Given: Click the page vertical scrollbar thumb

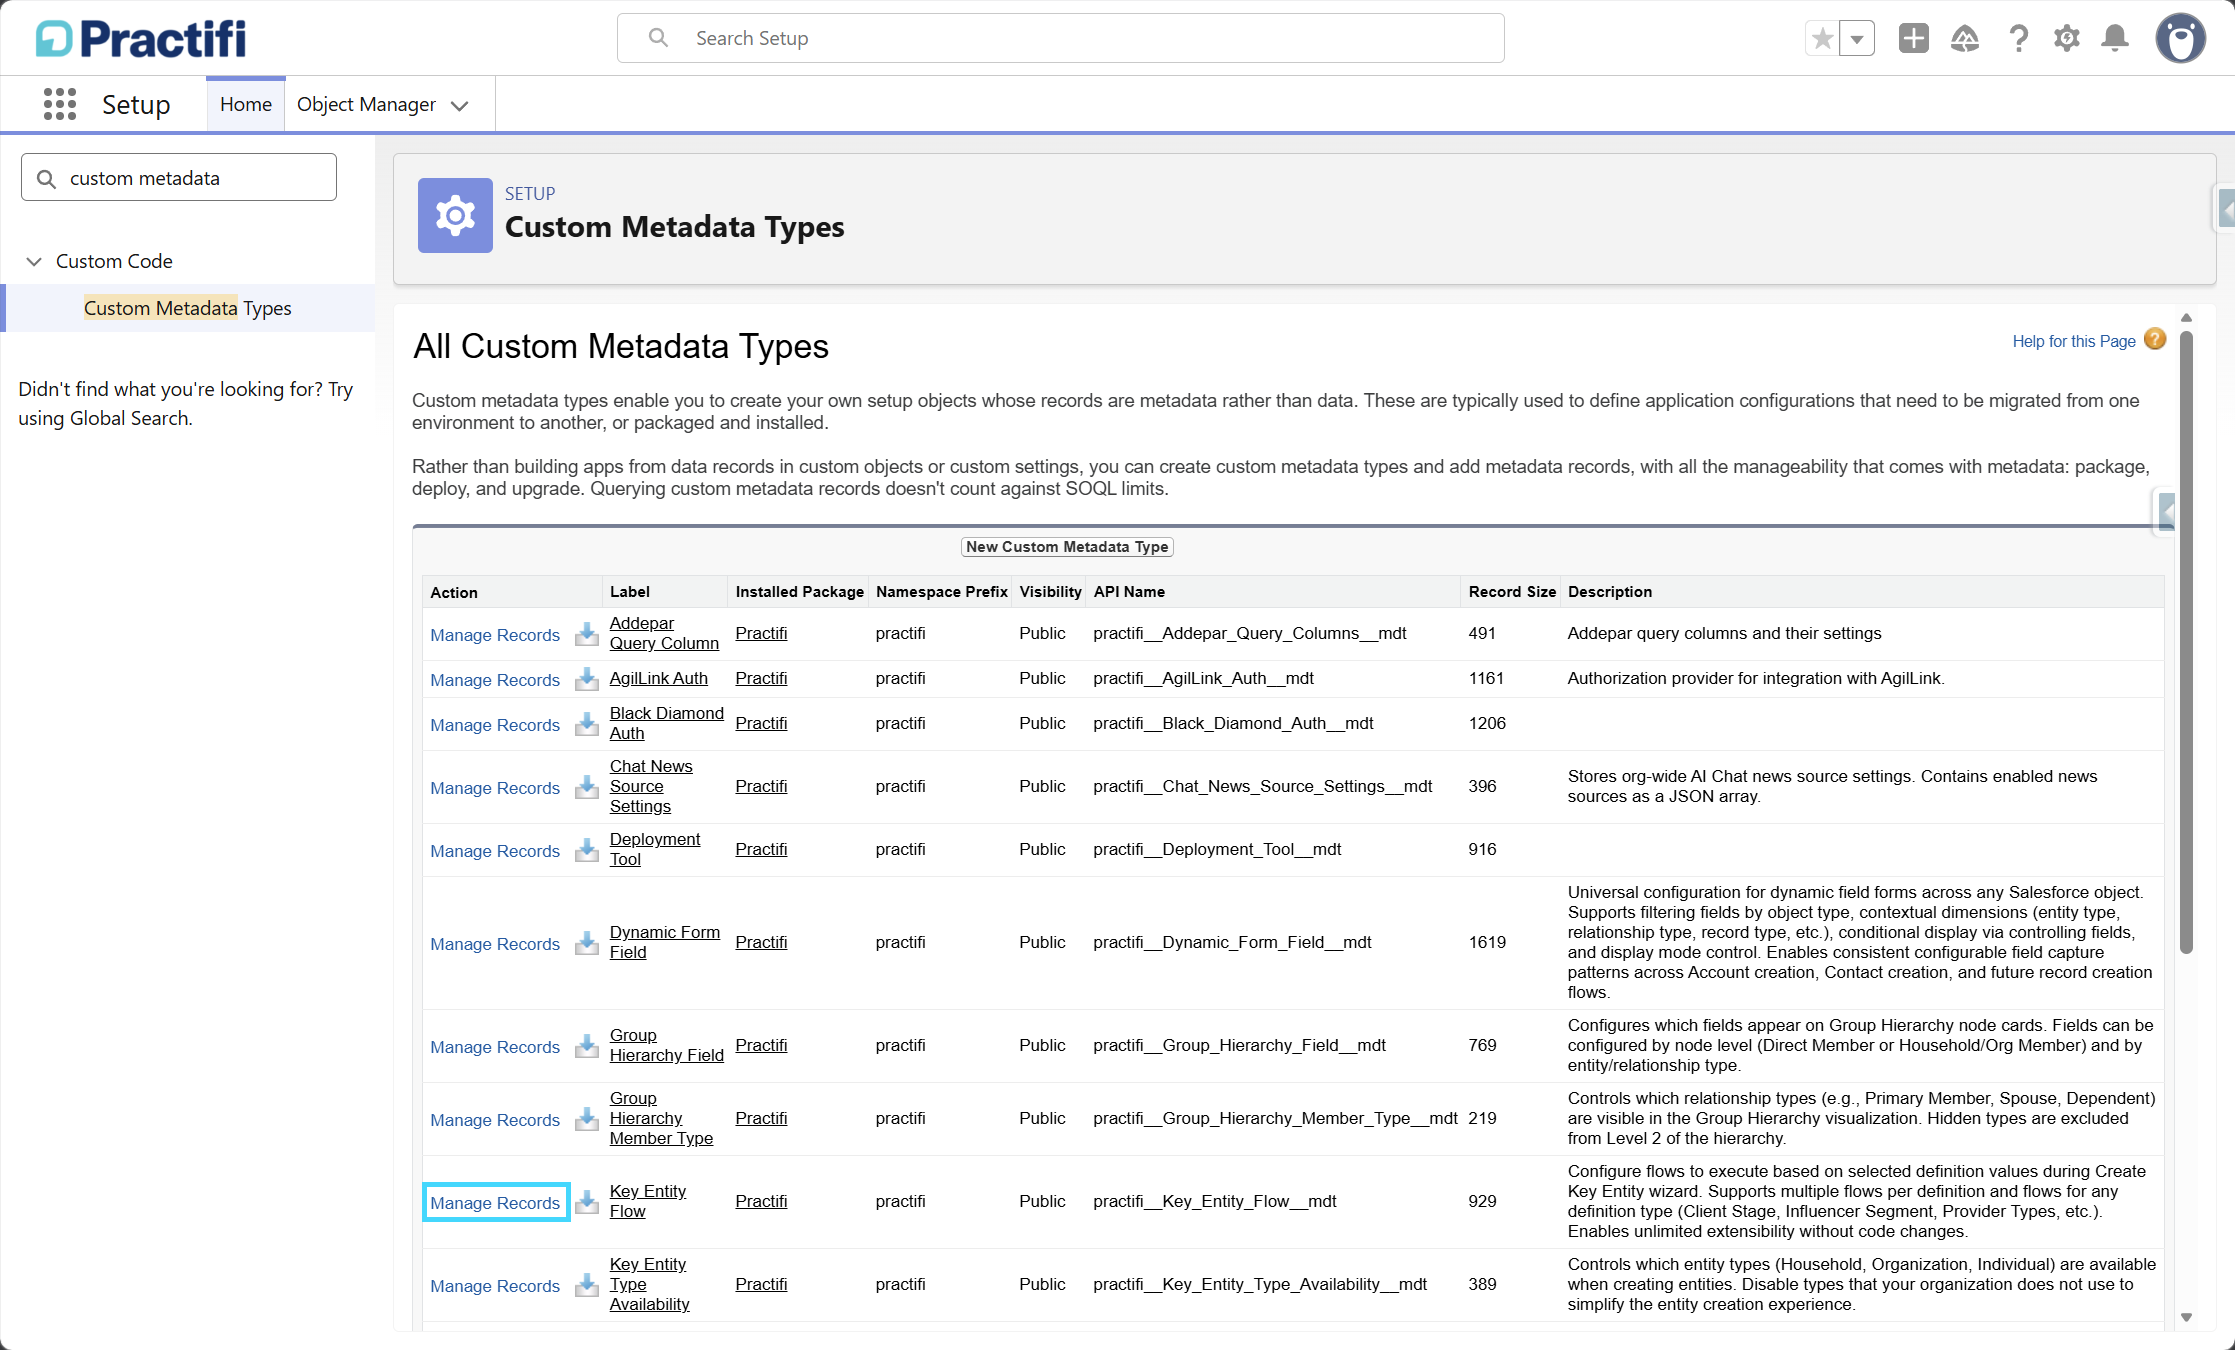Looking at the screenshot, I should (2186, 640).
